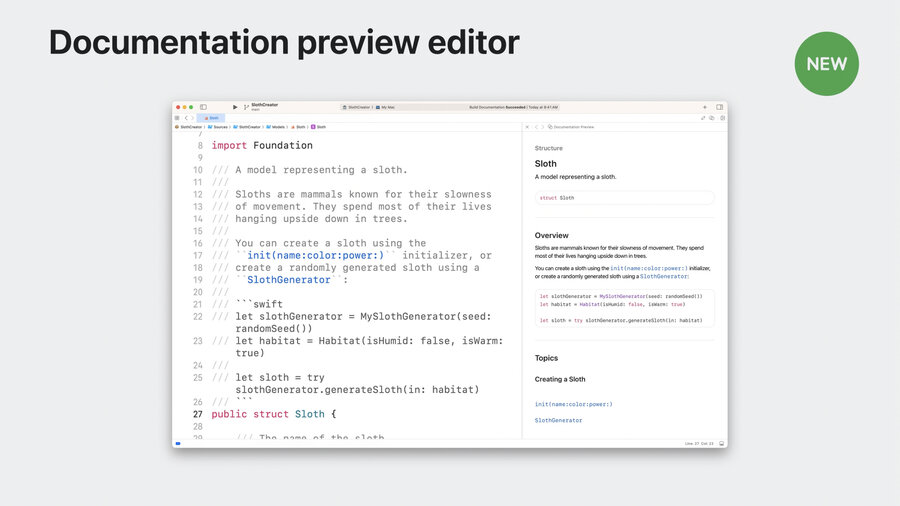Go back using the editor's left chevron
Image resolution: width=900 pixels, height=506 pixels.
tap(186, 118)
